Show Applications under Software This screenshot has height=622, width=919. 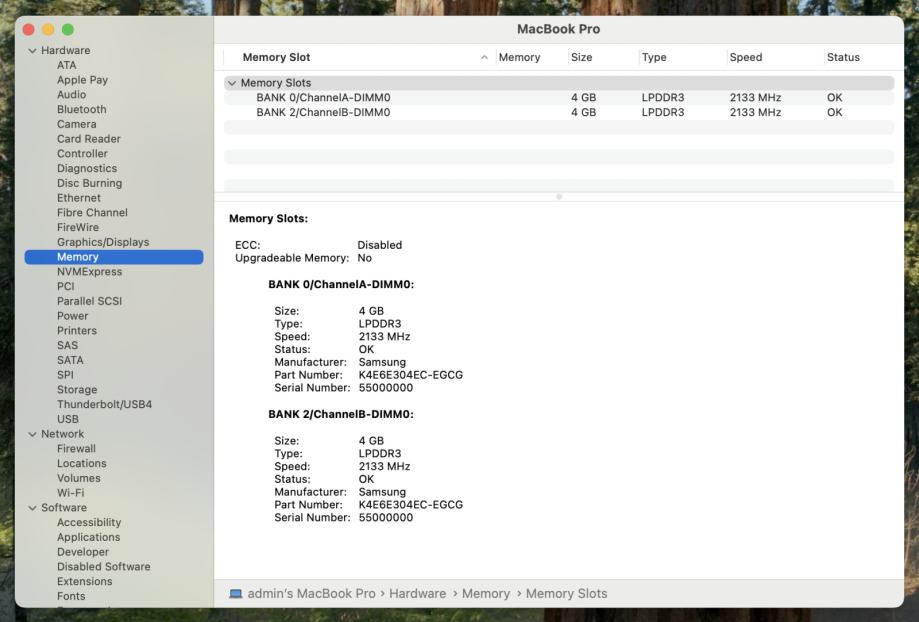(88, 537)
